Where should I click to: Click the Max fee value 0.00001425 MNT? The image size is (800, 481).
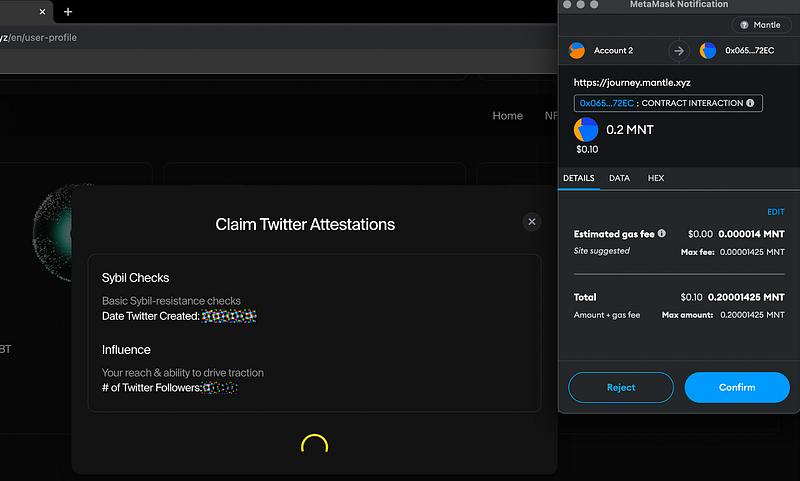(x=752, y=252)
